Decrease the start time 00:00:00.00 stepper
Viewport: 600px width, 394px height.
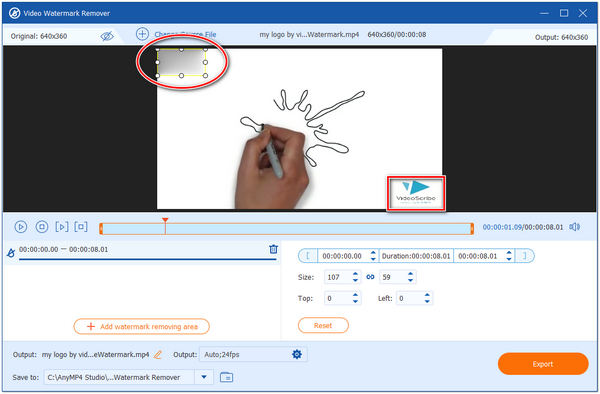tap(373, 259)
